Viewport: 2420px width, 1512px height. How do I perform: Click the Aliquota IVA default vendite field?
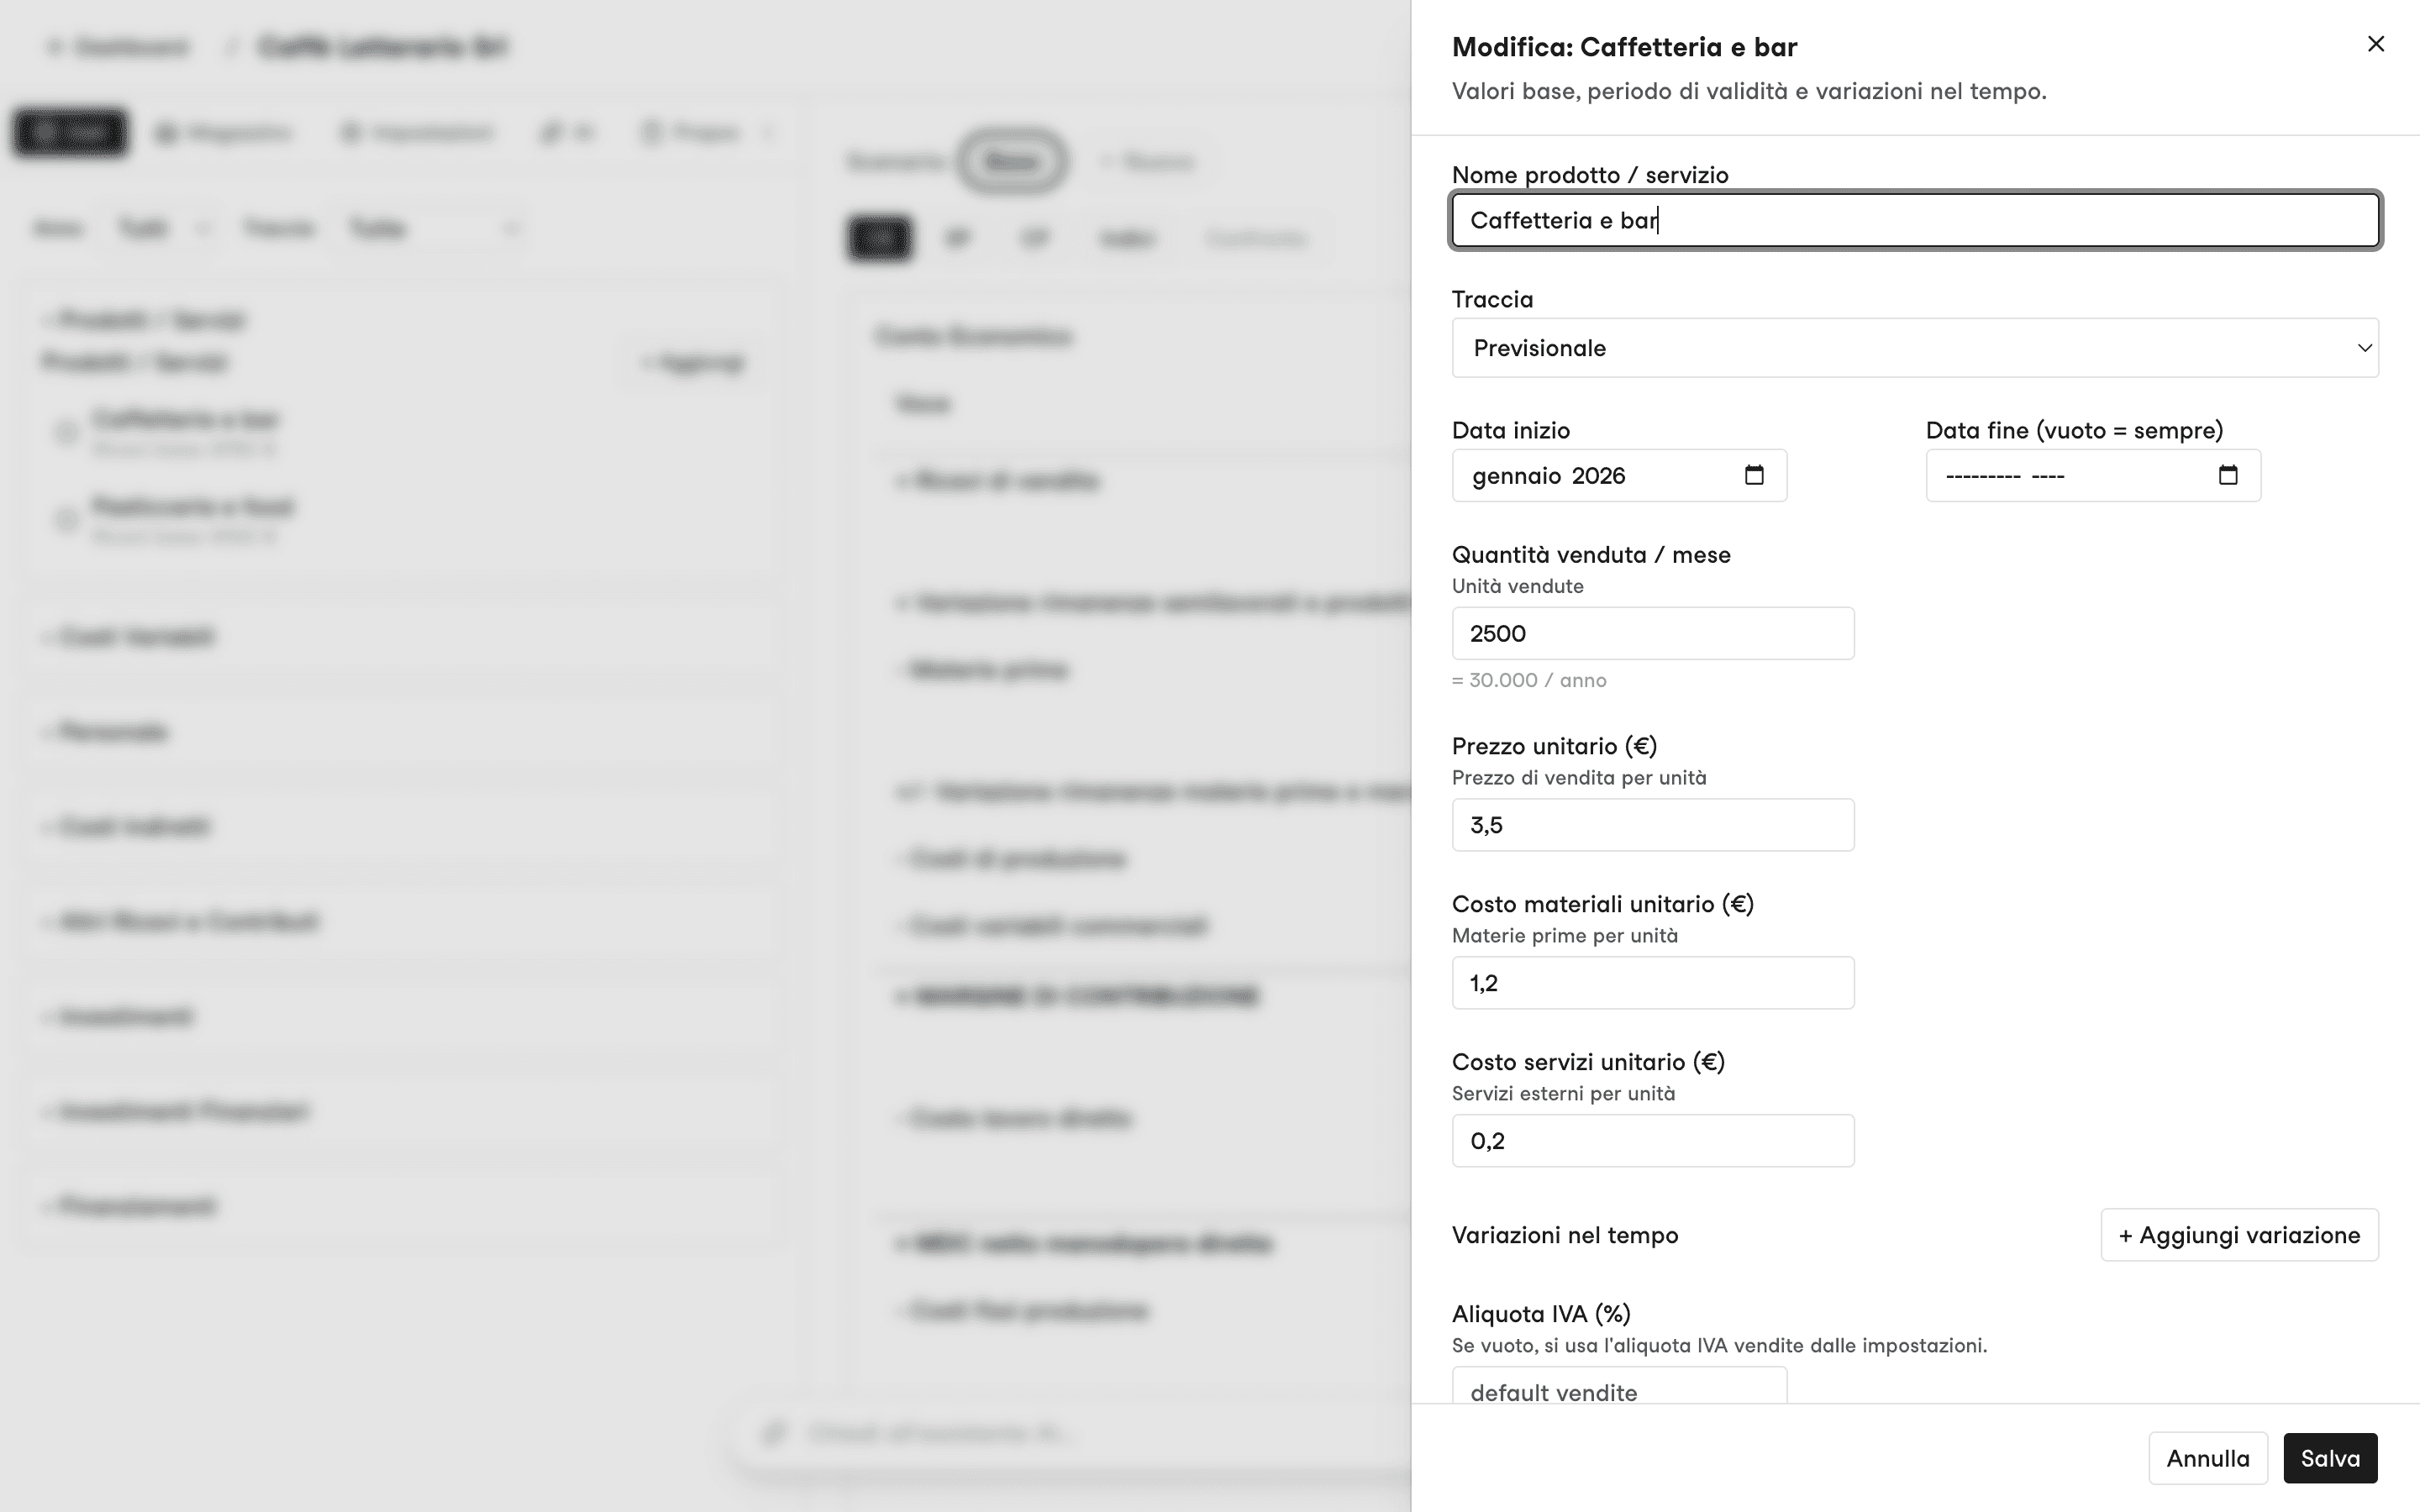1619,1386
